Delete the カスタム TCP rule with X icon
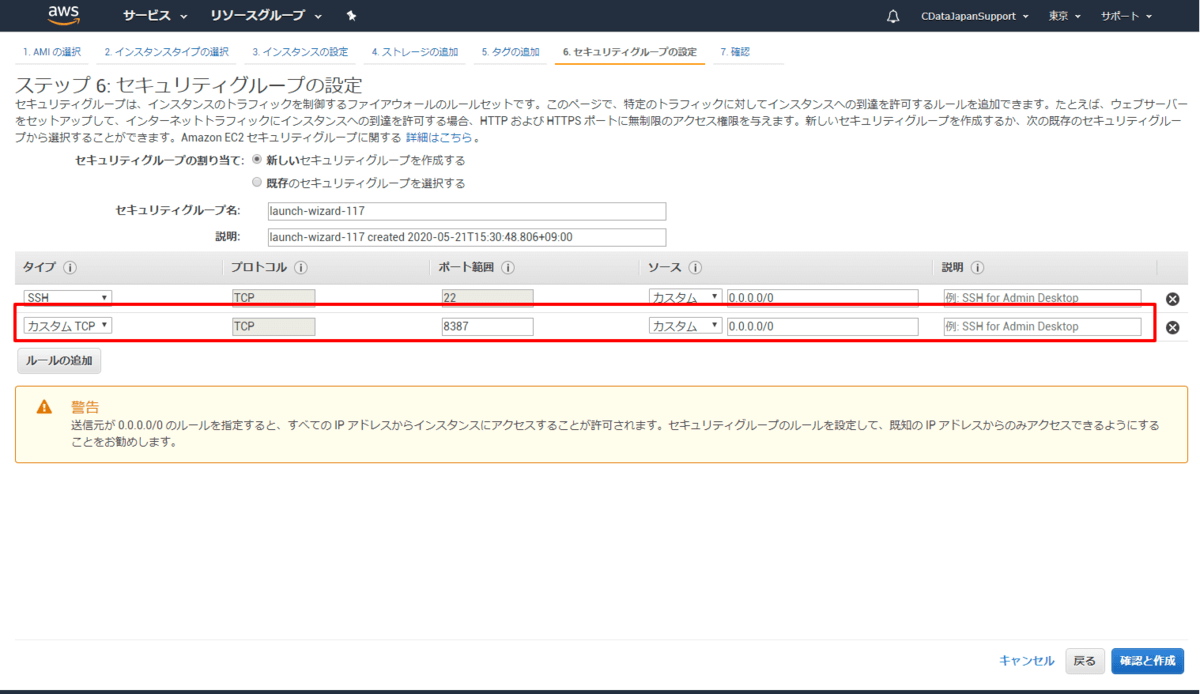 point(1173,327)
